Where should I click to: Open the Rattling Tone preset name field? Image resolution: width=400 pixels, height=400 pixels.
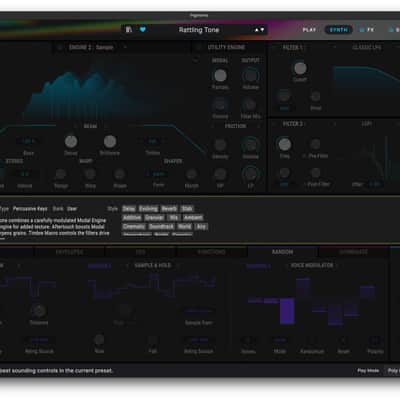(x=199, y=30)
